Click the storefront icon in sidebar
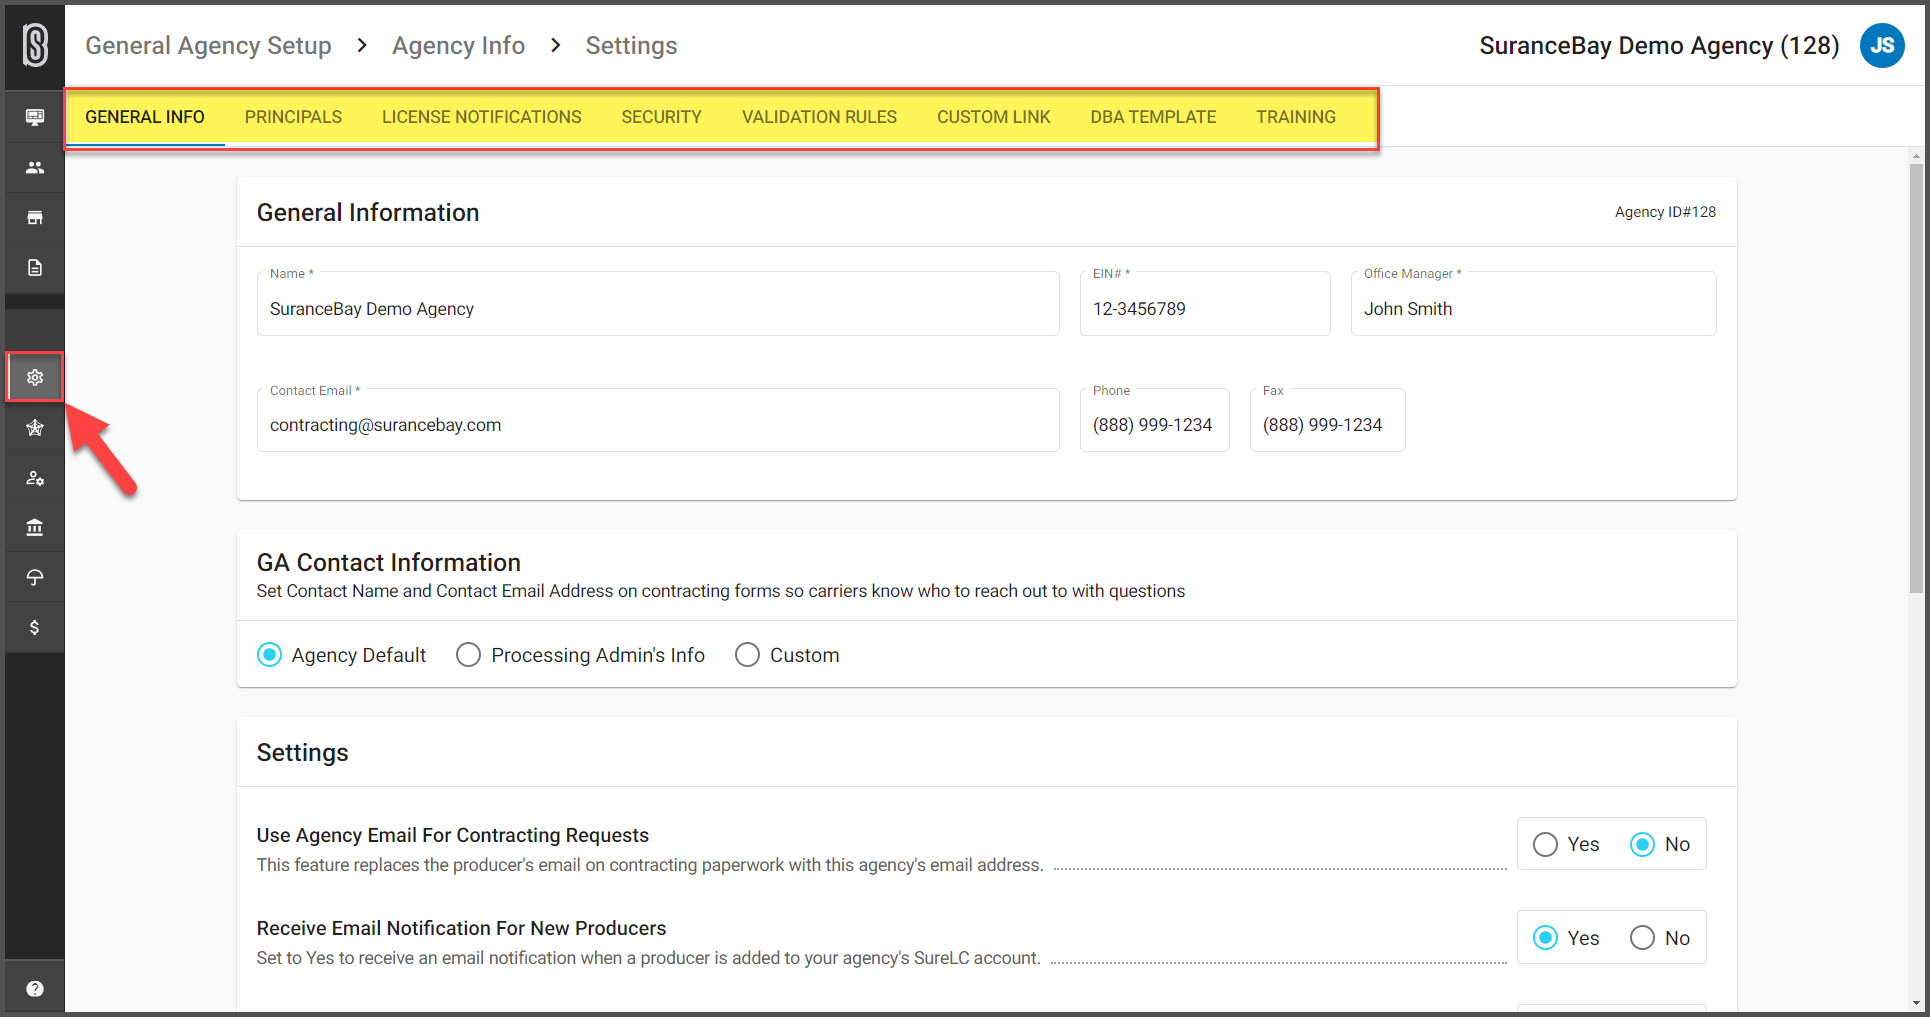Viewport: 1930px width, 1017px height. pyautogui.click(x=35, y=217)
